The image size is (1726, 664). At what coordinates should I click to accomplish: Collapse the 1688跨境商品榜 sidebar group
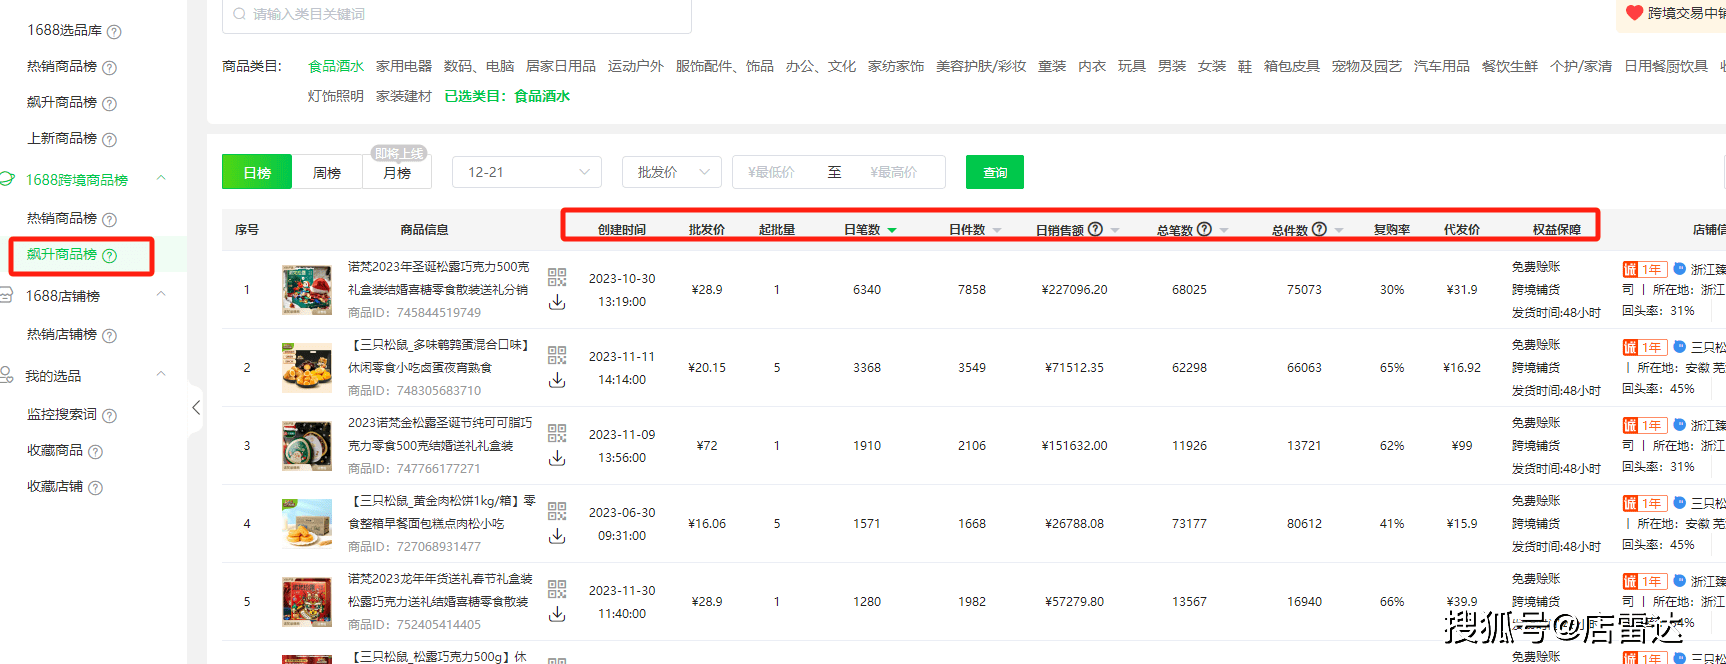point(161,179)
